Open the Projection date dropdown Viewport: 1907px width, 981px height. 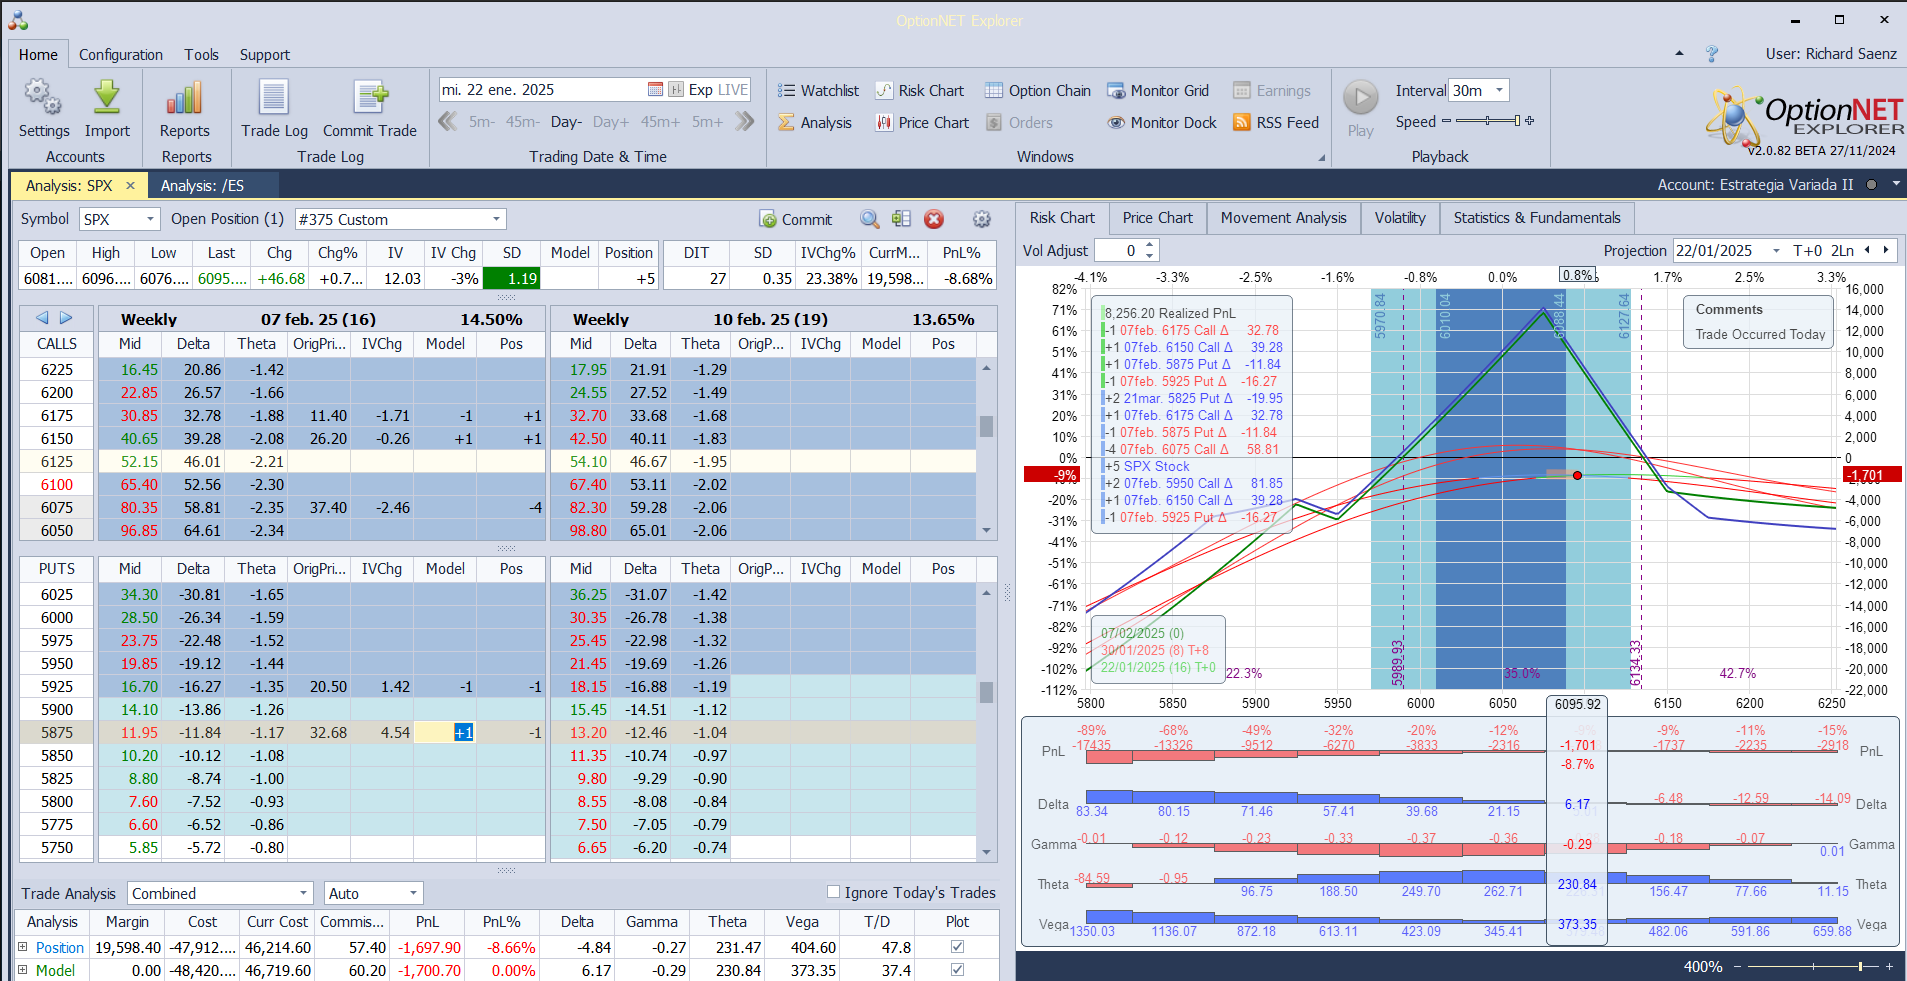pos(1776,251)
